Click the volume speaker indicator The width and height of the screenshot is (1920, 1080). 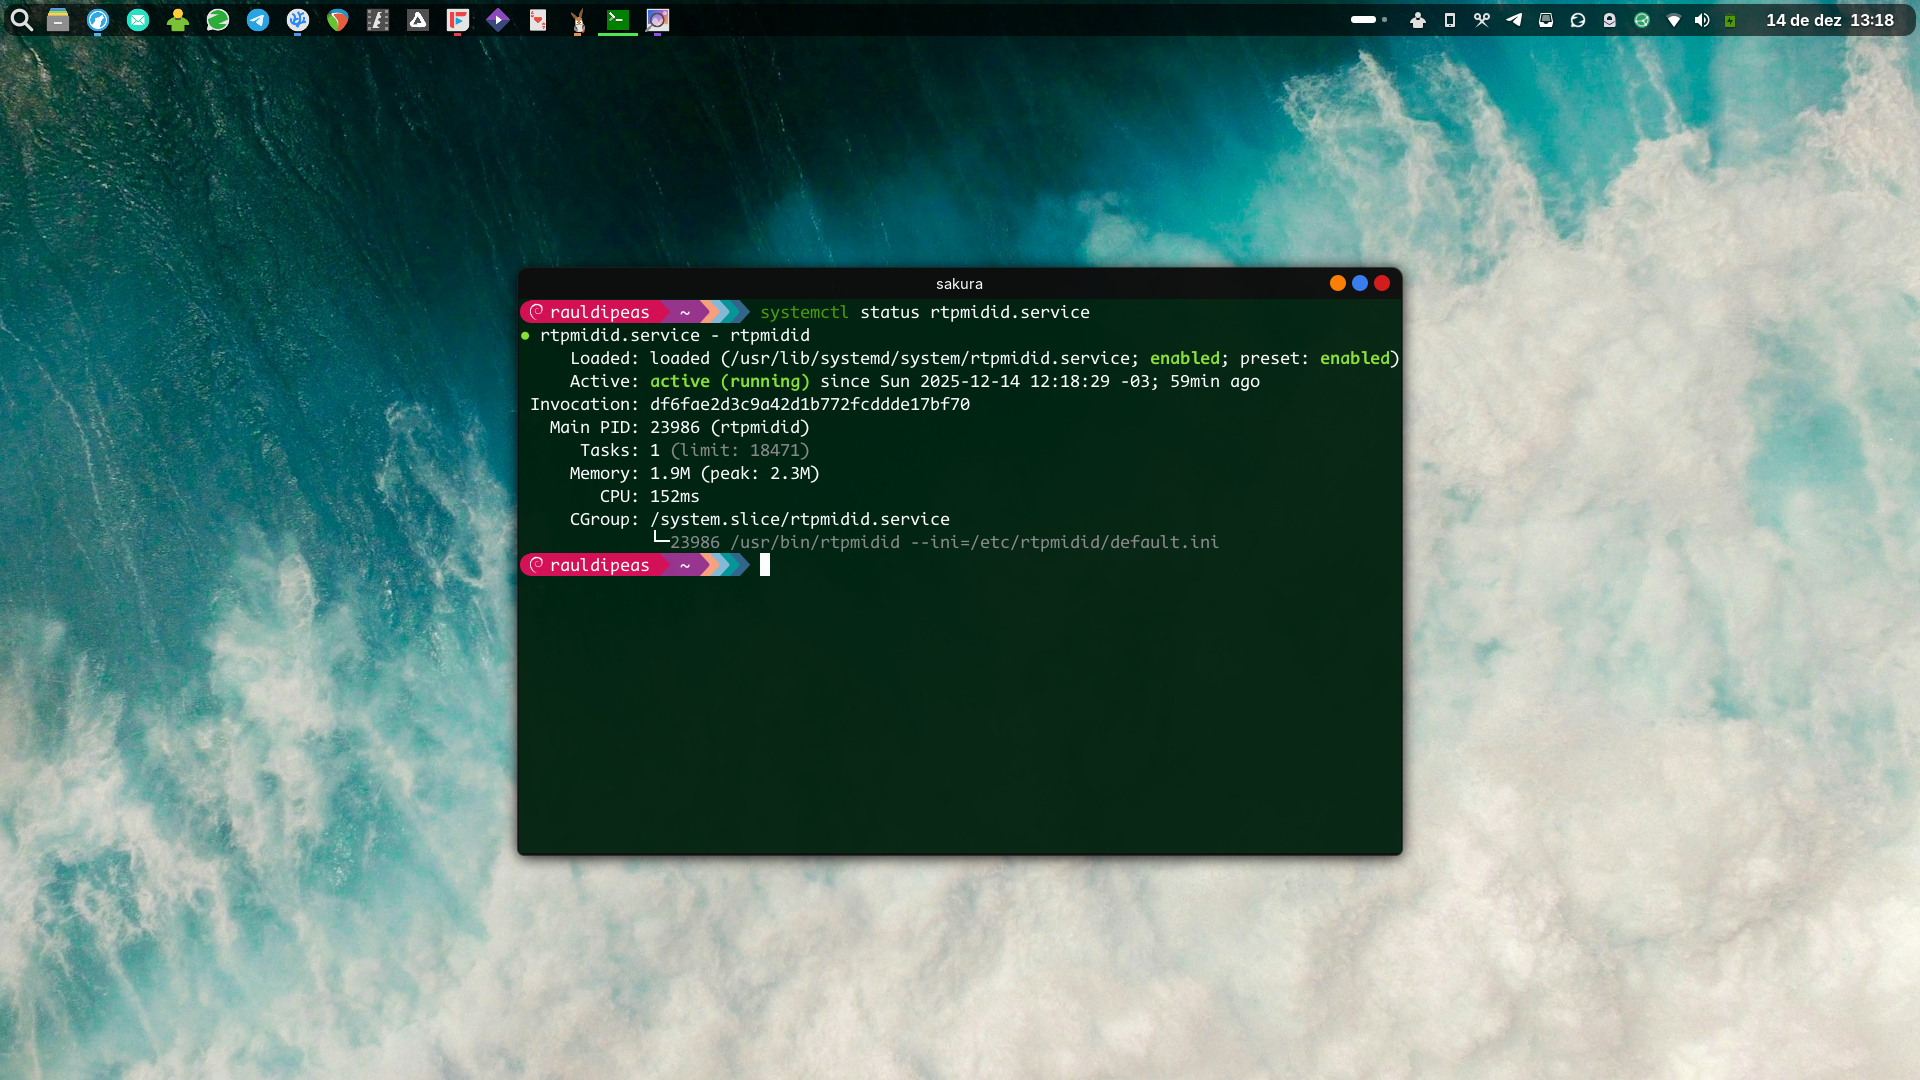1702,20
